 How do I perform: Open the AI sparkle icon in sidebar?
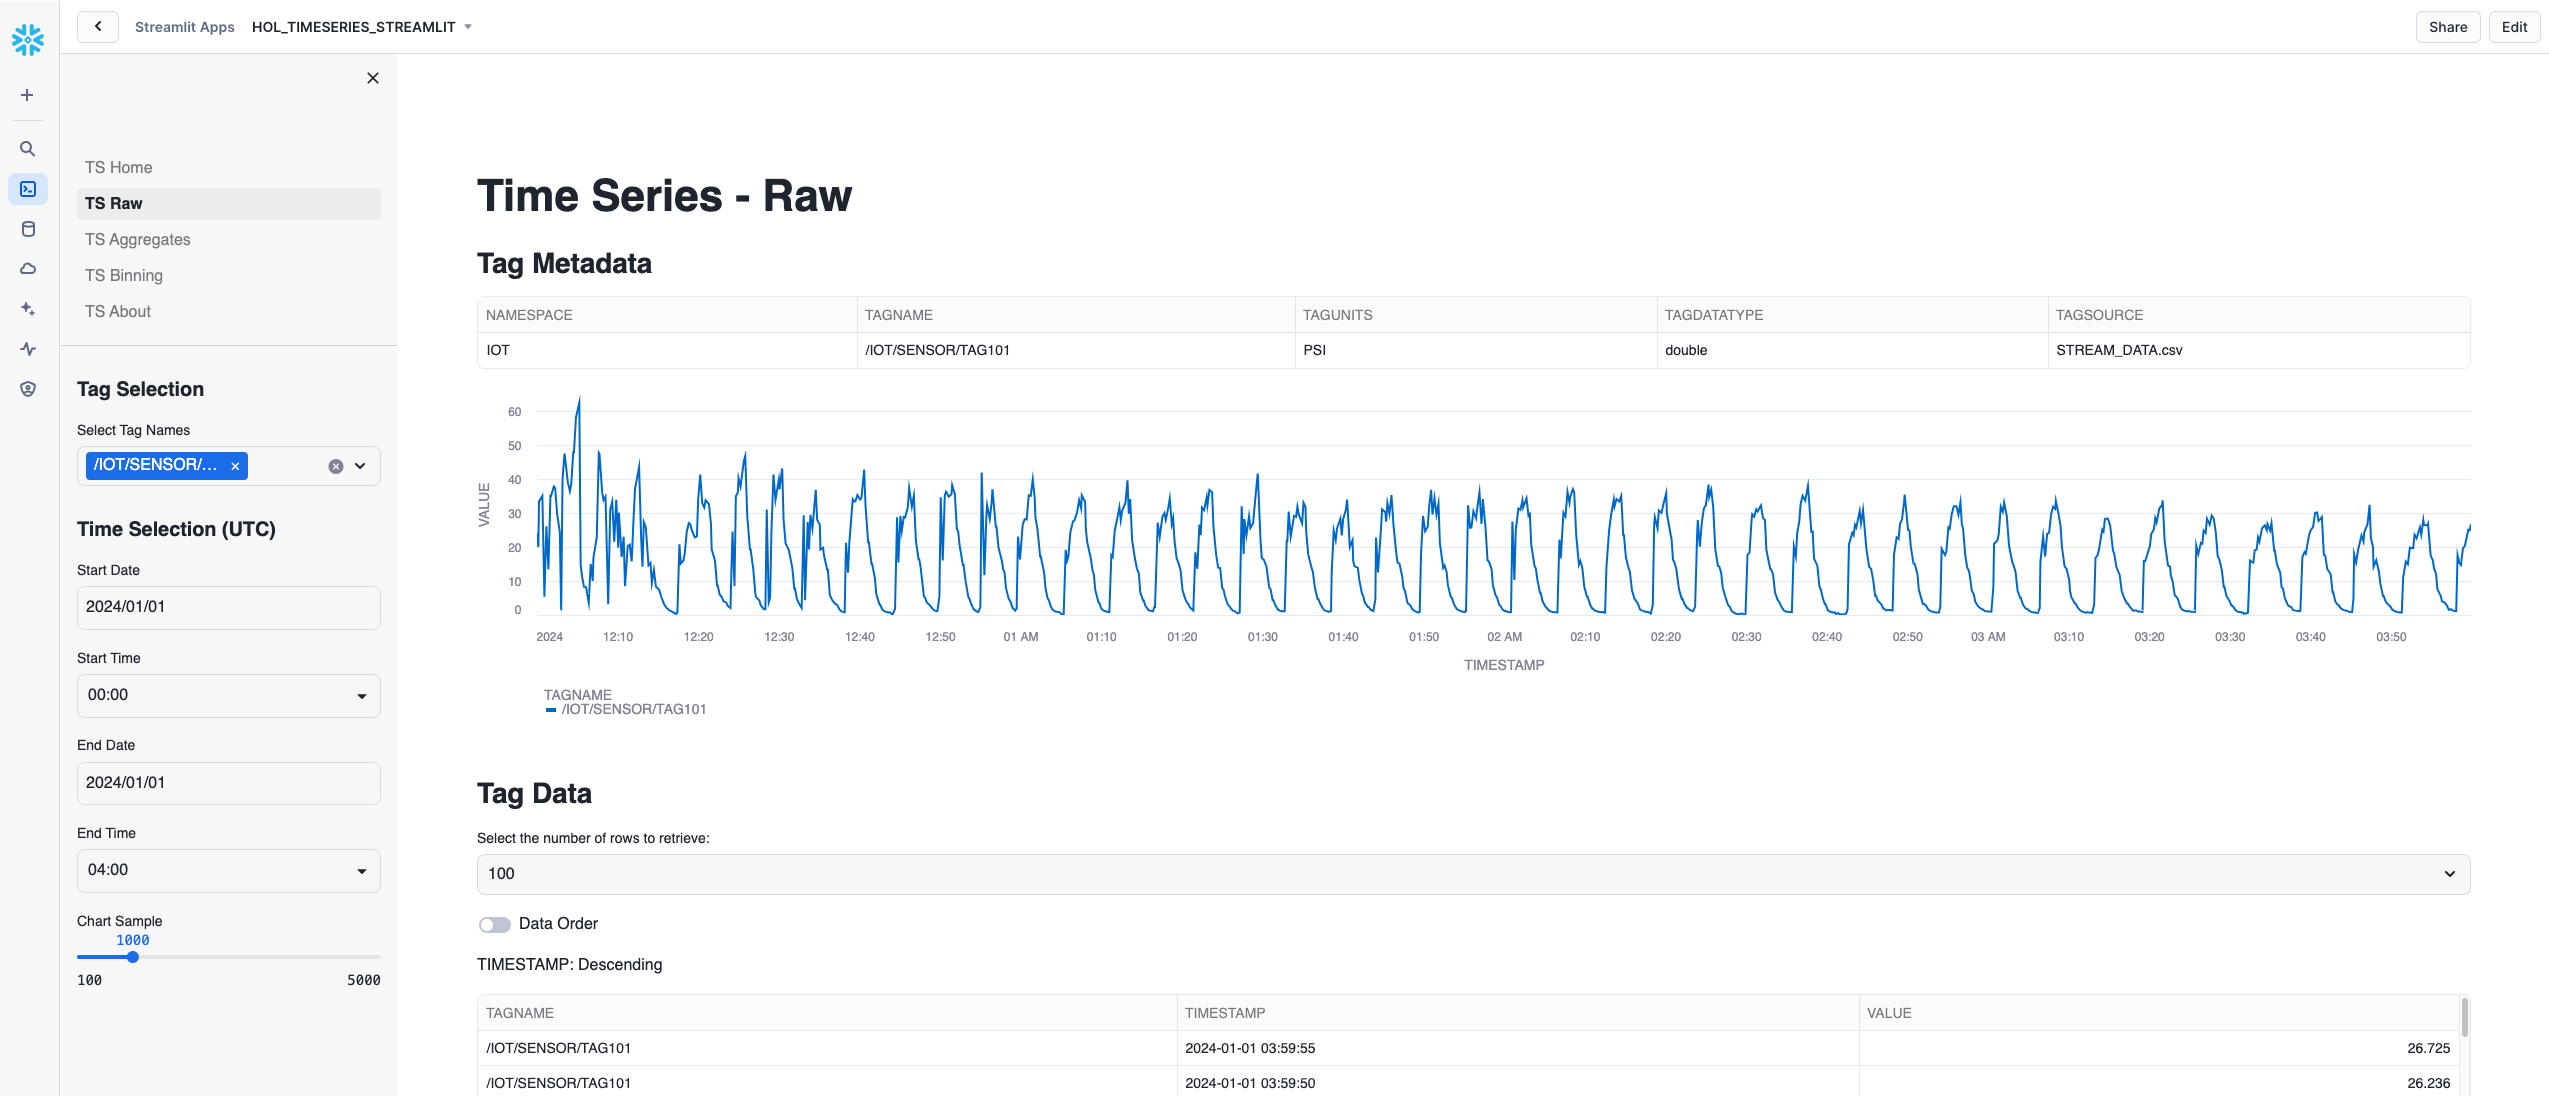tap(28, 309)
